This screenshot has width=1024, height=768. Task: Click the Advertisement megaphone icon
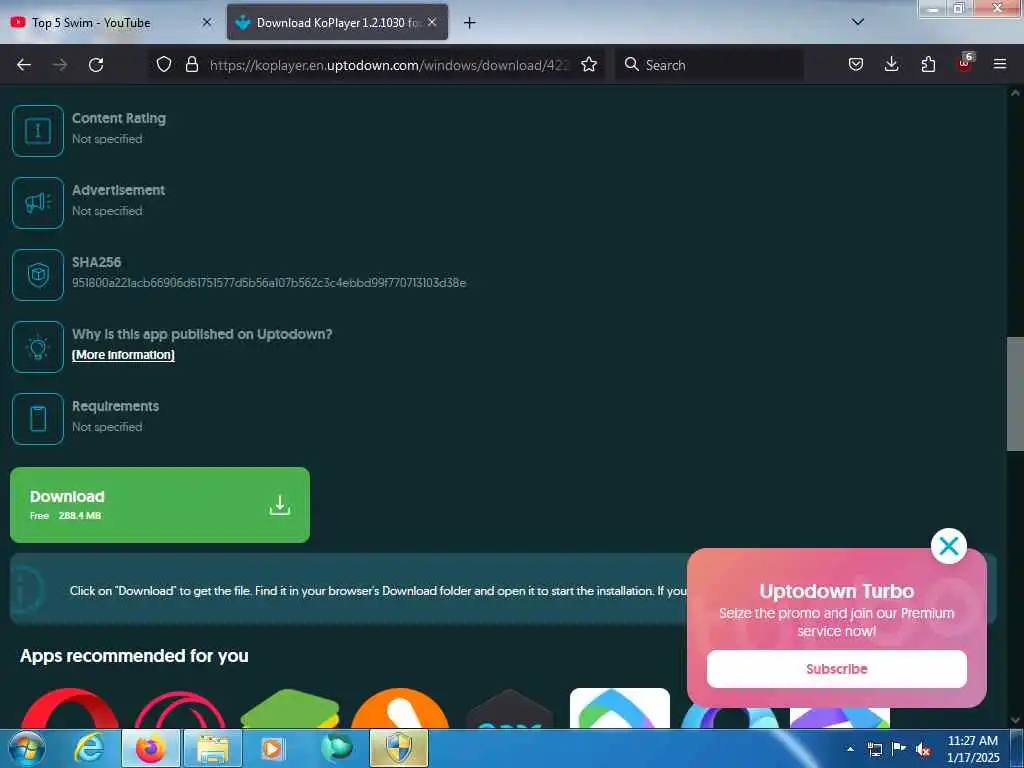(38, 203)
